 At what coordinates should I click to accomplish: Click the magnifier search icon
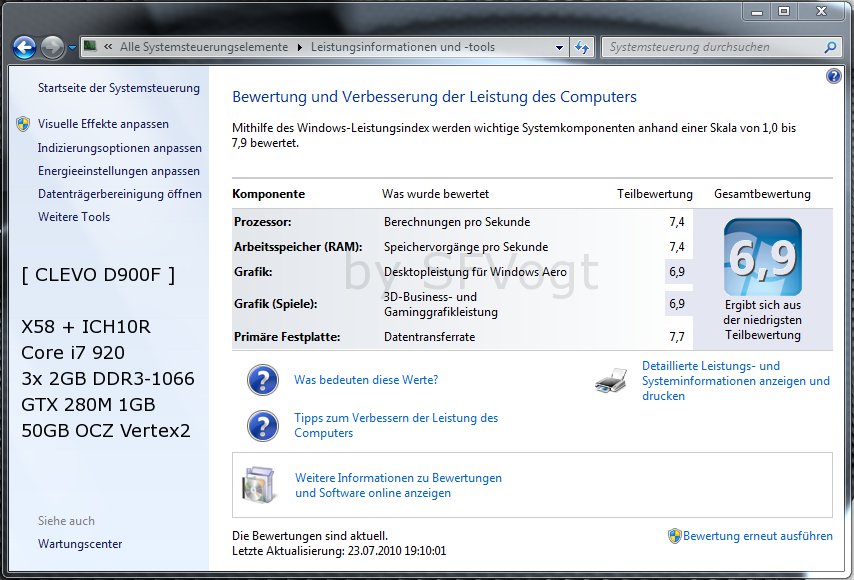[x=829, y=47]
